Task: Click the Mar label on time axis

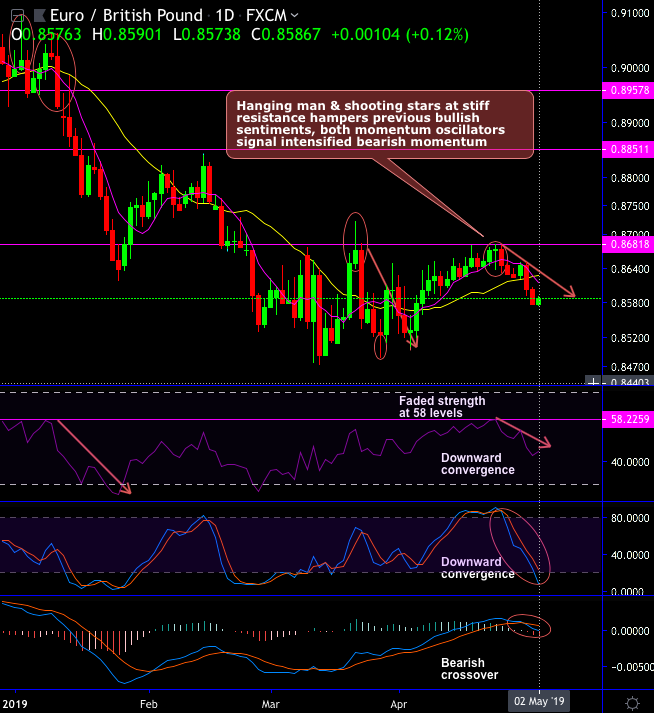Action: 270,704
